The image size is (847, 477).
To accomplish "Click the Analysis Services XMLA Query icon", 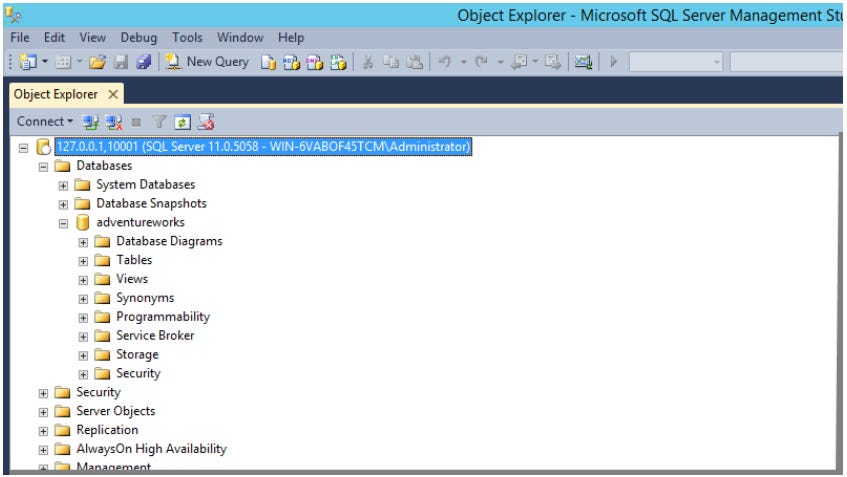I will (x=338, y=63).
